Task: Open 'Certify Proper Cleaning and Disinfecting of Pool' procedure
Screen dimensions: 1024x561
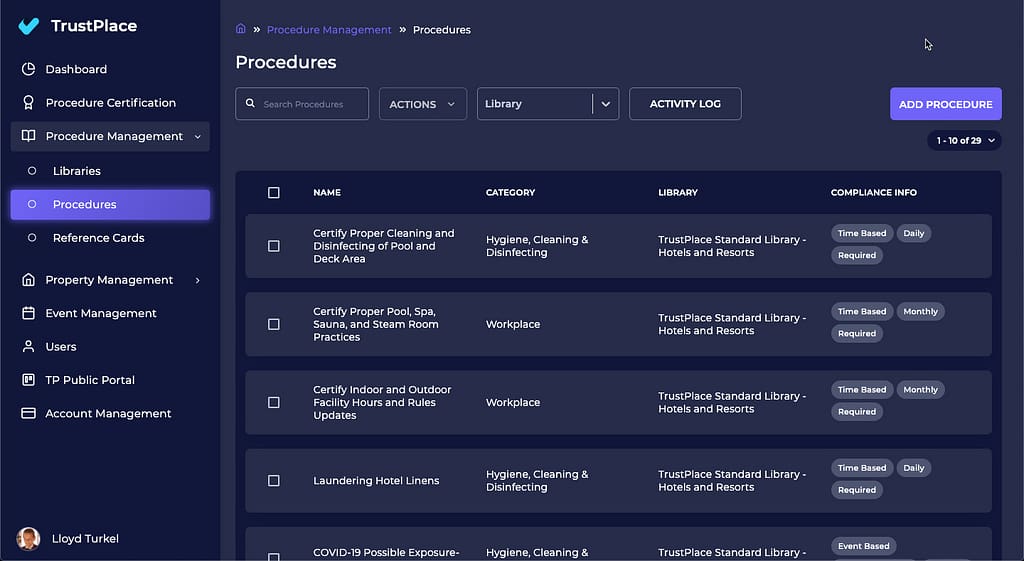Action: coord(383,246)
